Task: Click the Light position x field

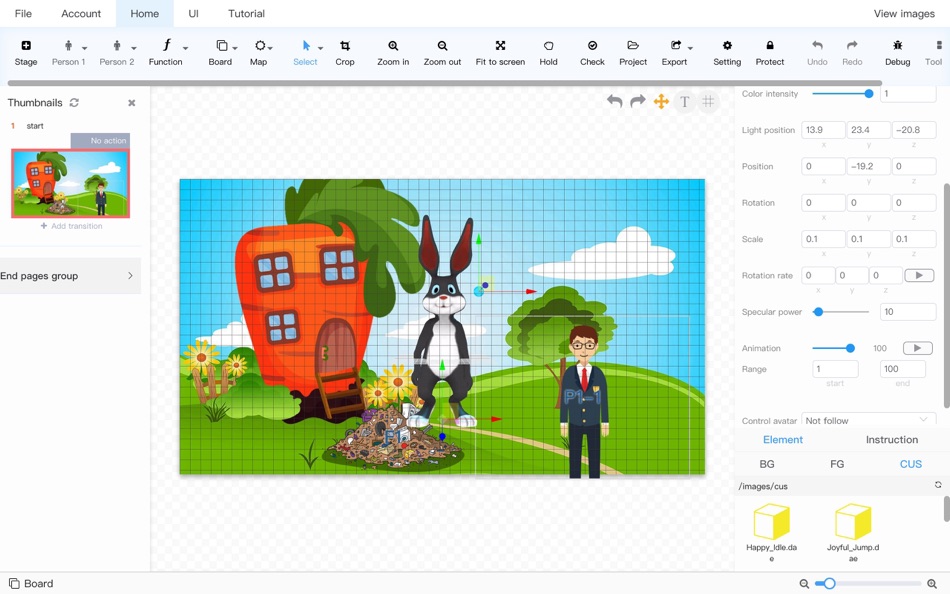Action: (x=823, y=130)
